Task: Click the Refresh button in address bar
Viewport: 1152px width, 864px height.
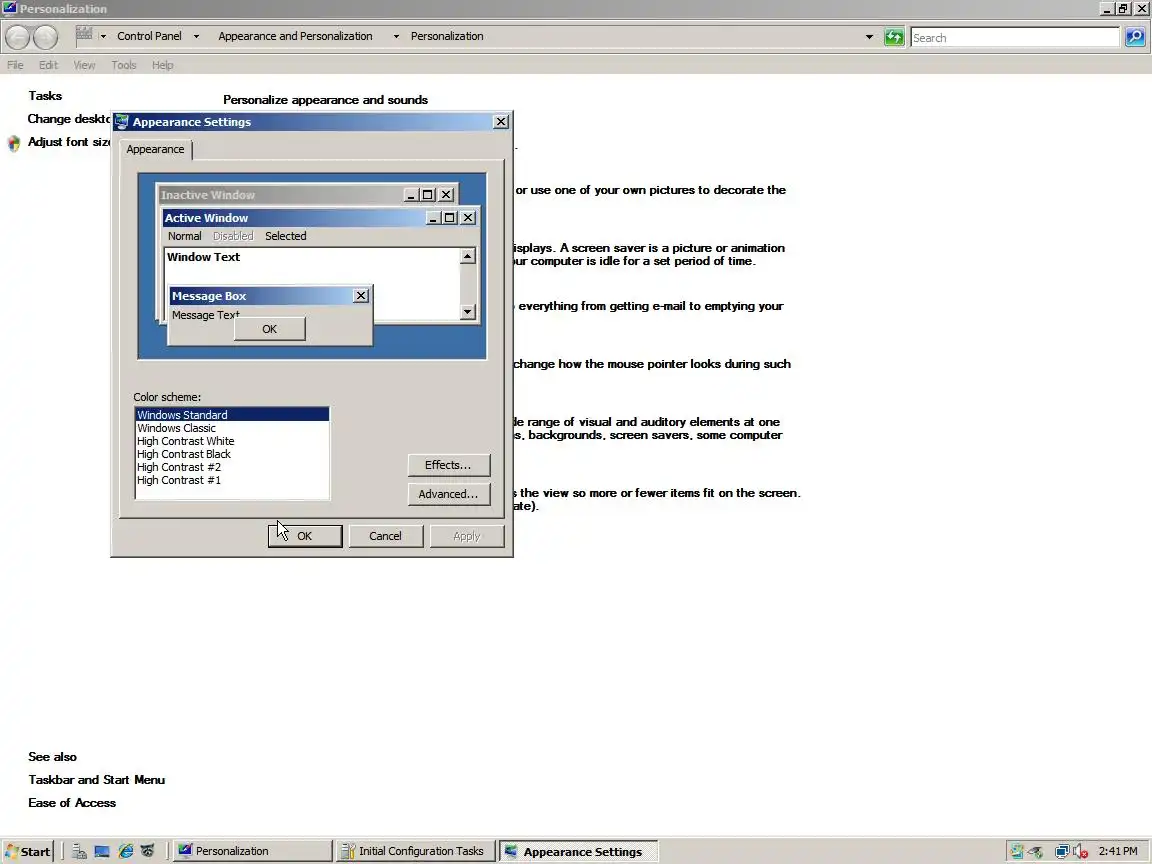Action: [x=894, y=37]
